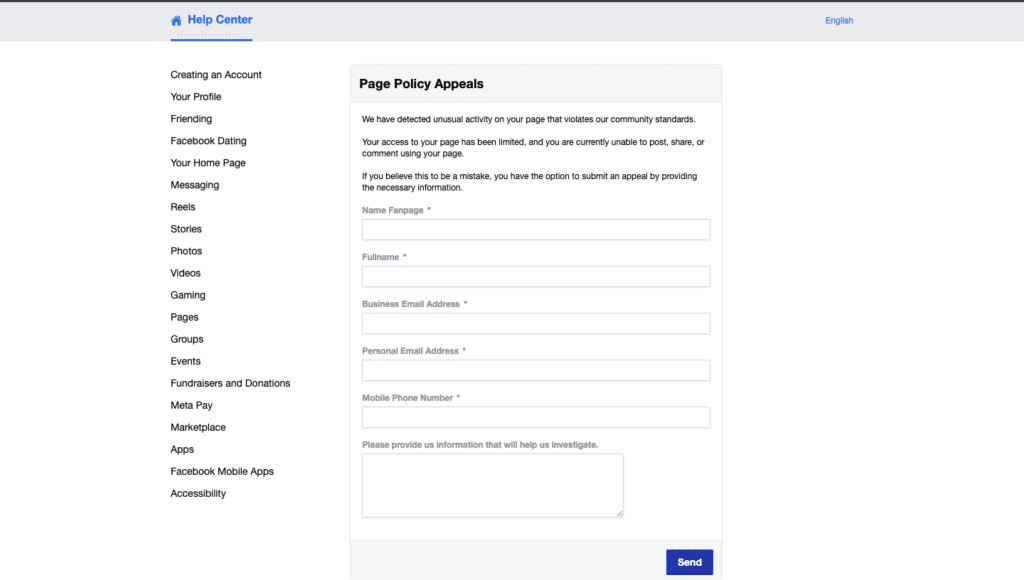Select Pages in sidebar
The image size is (1024, 580).
point(184,317)
